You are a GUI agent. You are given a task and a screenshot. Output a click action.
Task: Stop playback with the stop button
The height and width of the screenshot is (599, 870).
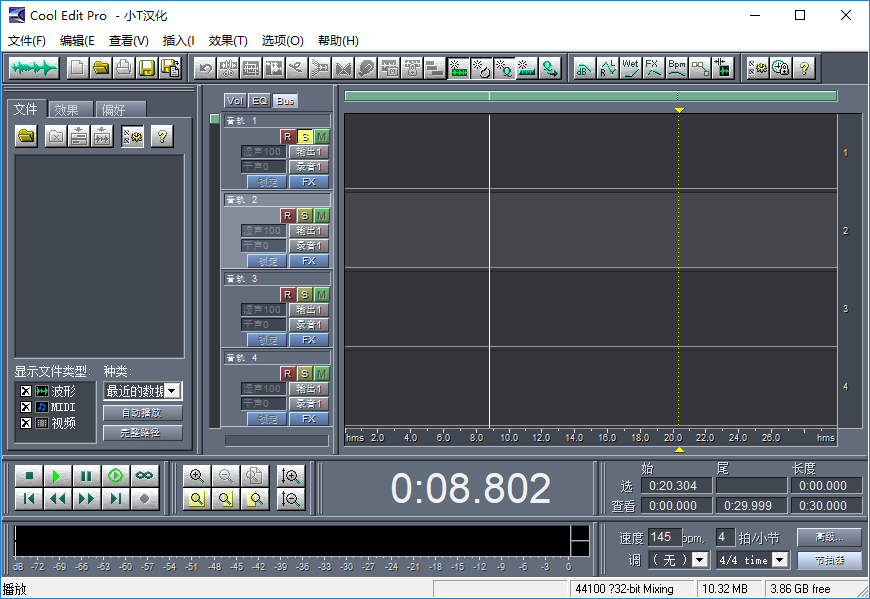coord(29,475)
